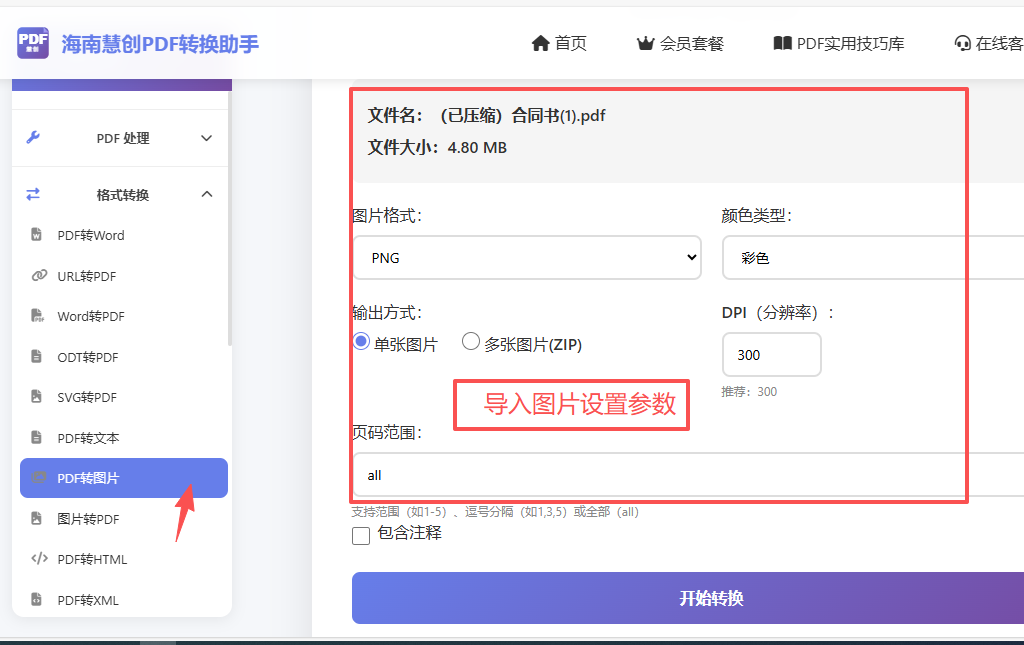Open the 在线客服 nav item
Image resolution: width=1024 pixels, height=645 pixels.
pyautogui.click(x=989, y=43)
